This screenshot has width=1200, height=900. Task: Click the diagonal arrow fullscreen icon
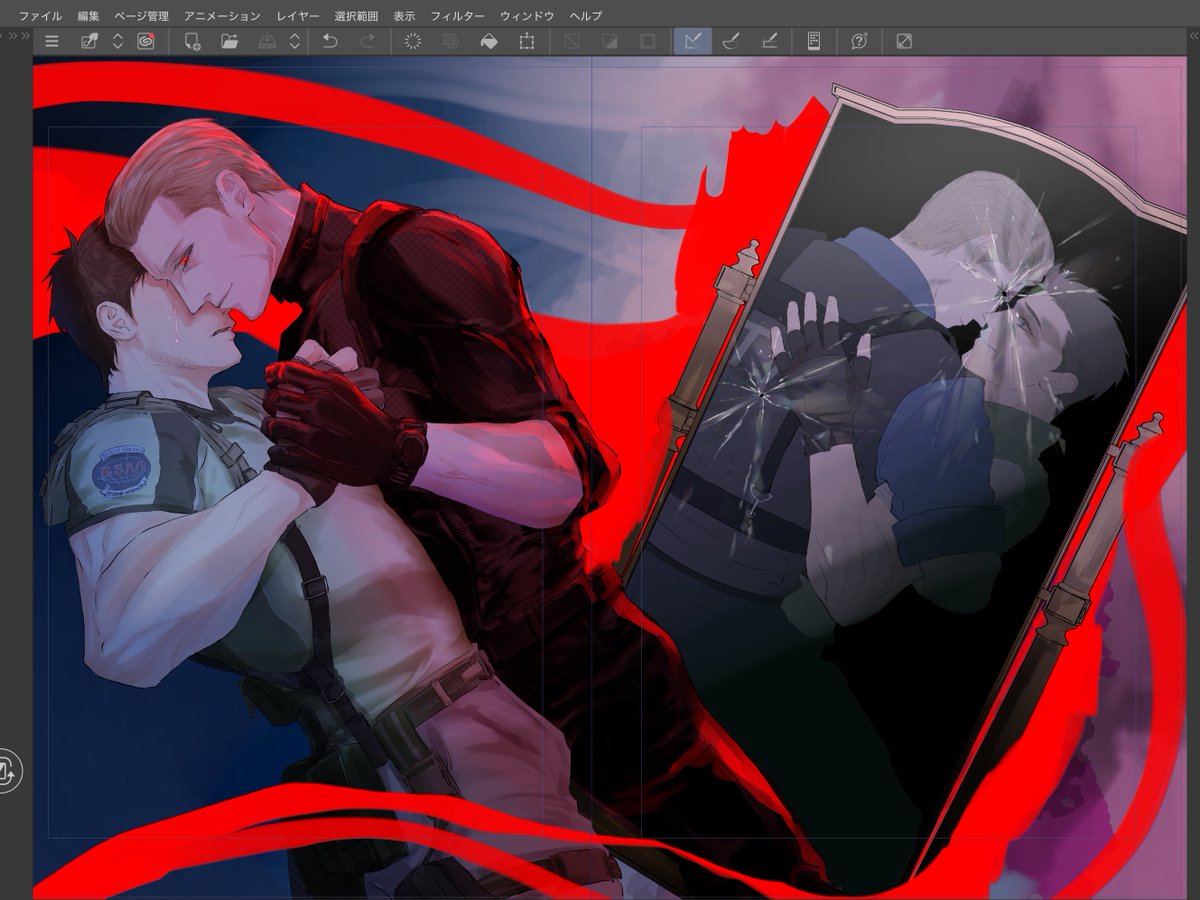tap(904, 41)
